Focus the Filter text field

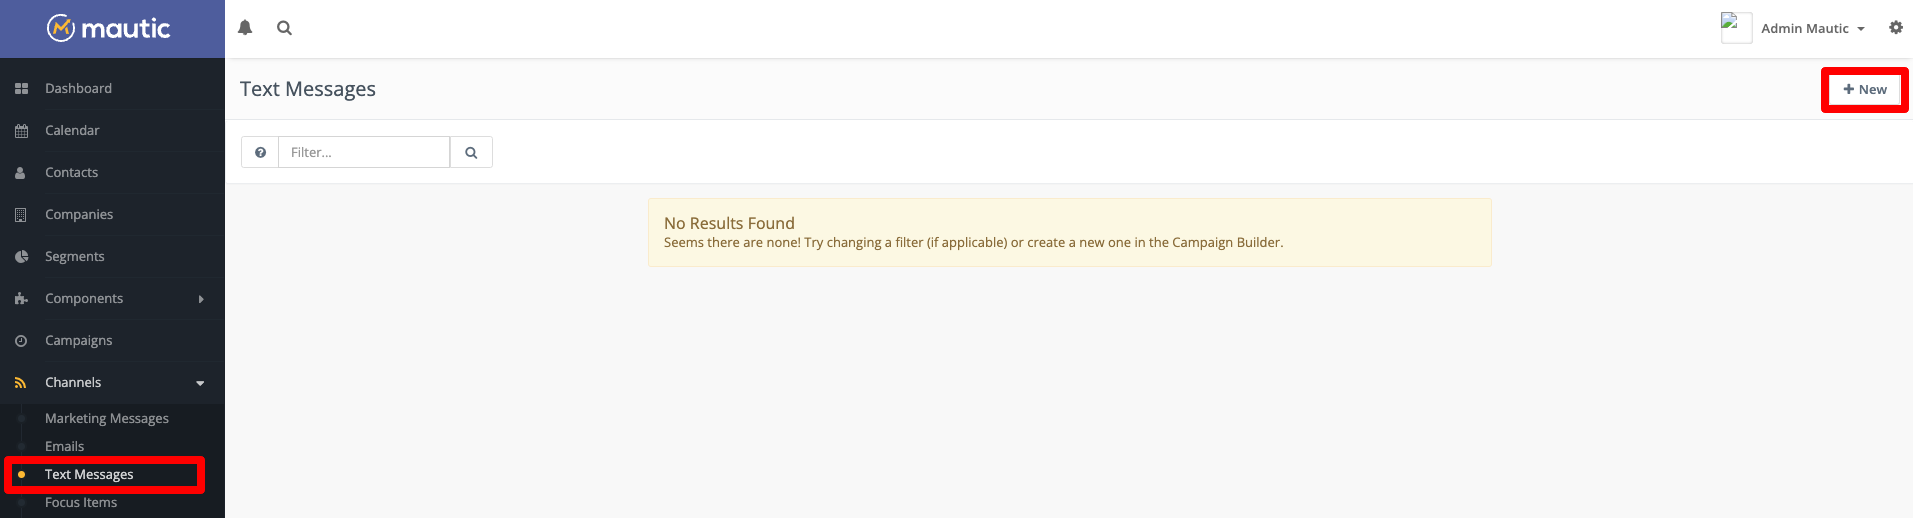pos(364,152)
